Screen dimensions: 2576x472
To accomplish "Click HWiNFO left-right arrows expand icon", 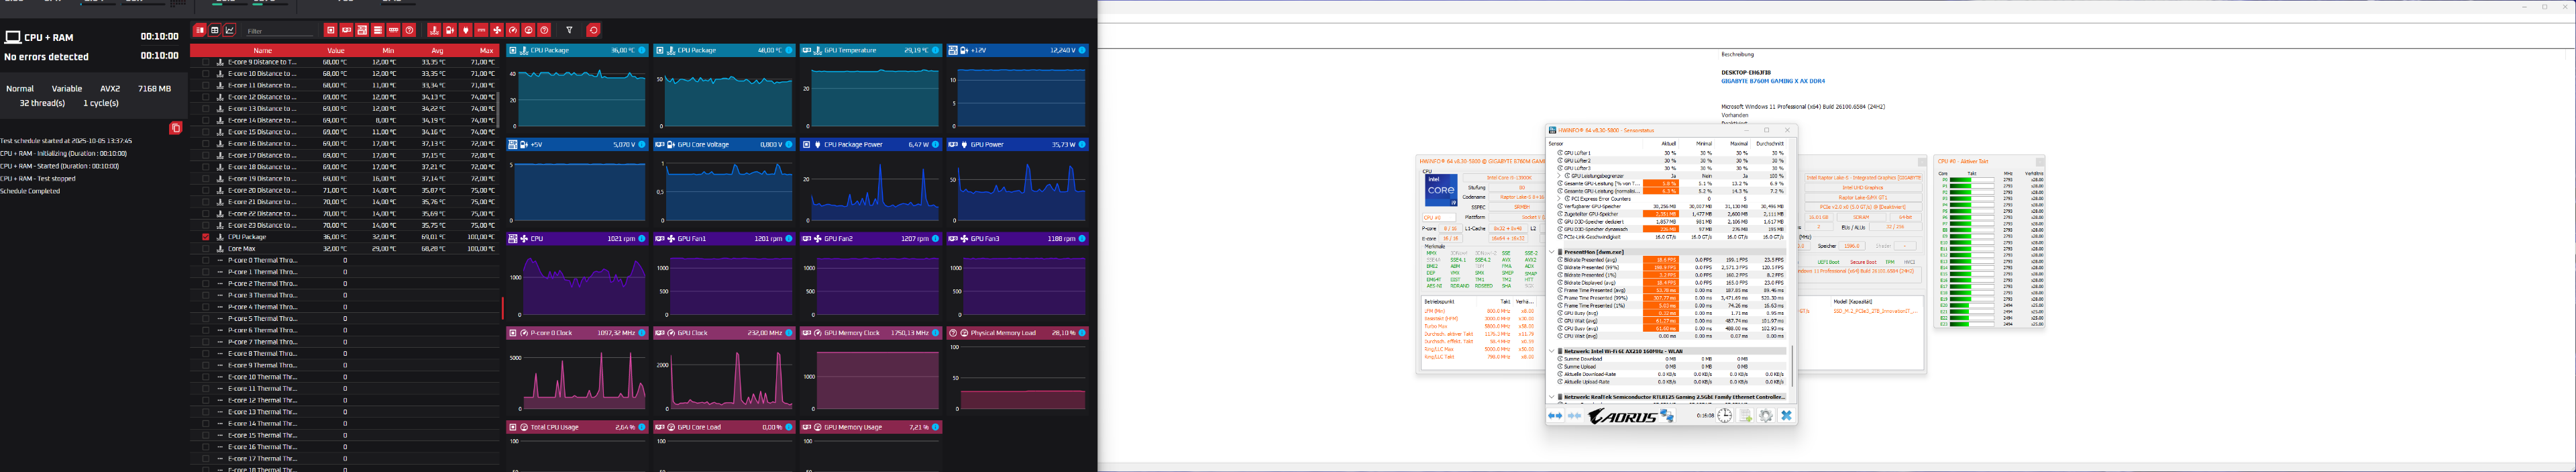I will (1554, 416).
